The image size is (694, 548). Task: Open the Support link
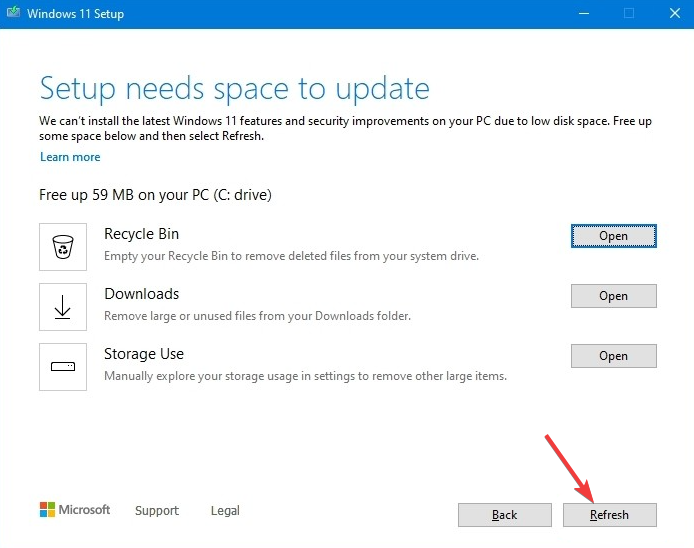157,510
